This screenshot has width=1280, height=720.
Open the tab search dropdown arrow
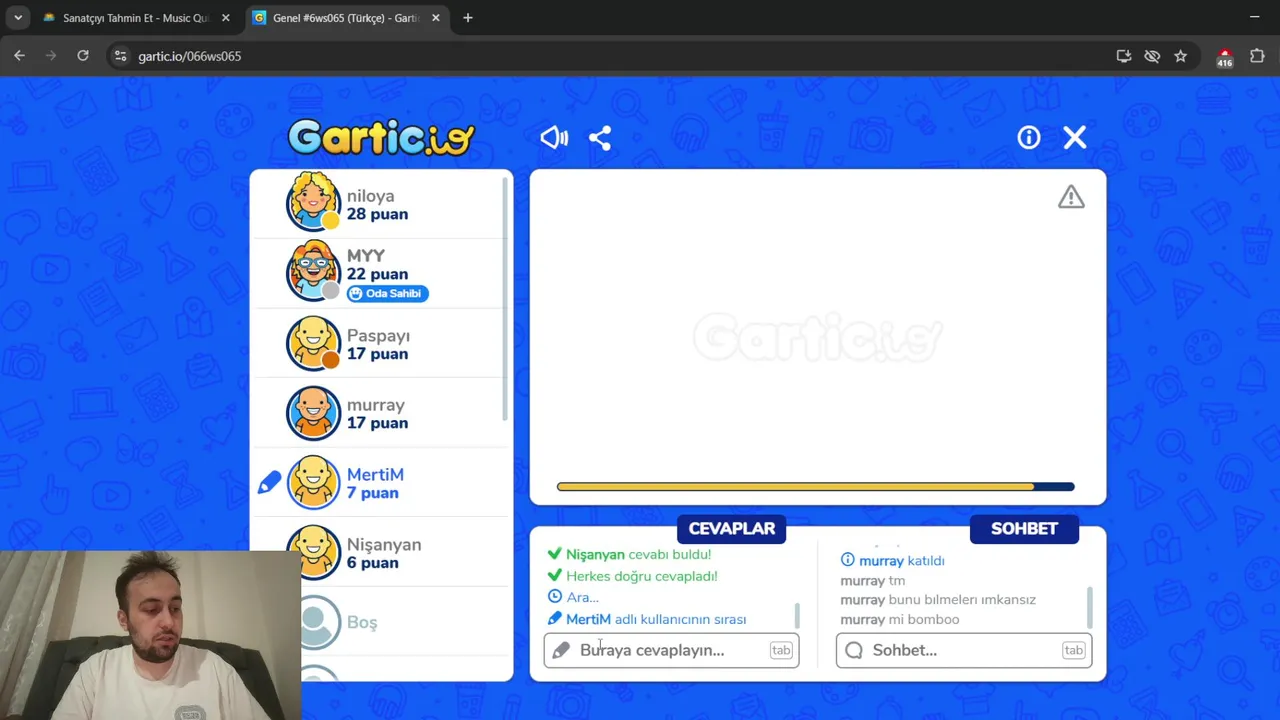point(17,18)
